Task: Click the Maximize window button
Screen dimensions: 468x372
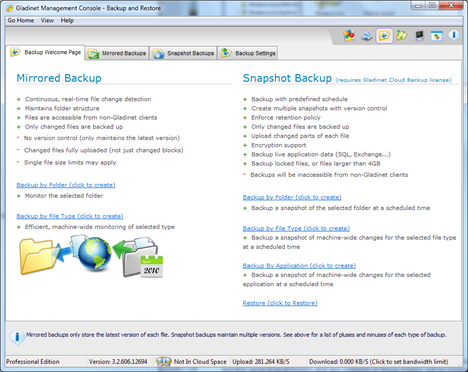Action: point(432,5)
